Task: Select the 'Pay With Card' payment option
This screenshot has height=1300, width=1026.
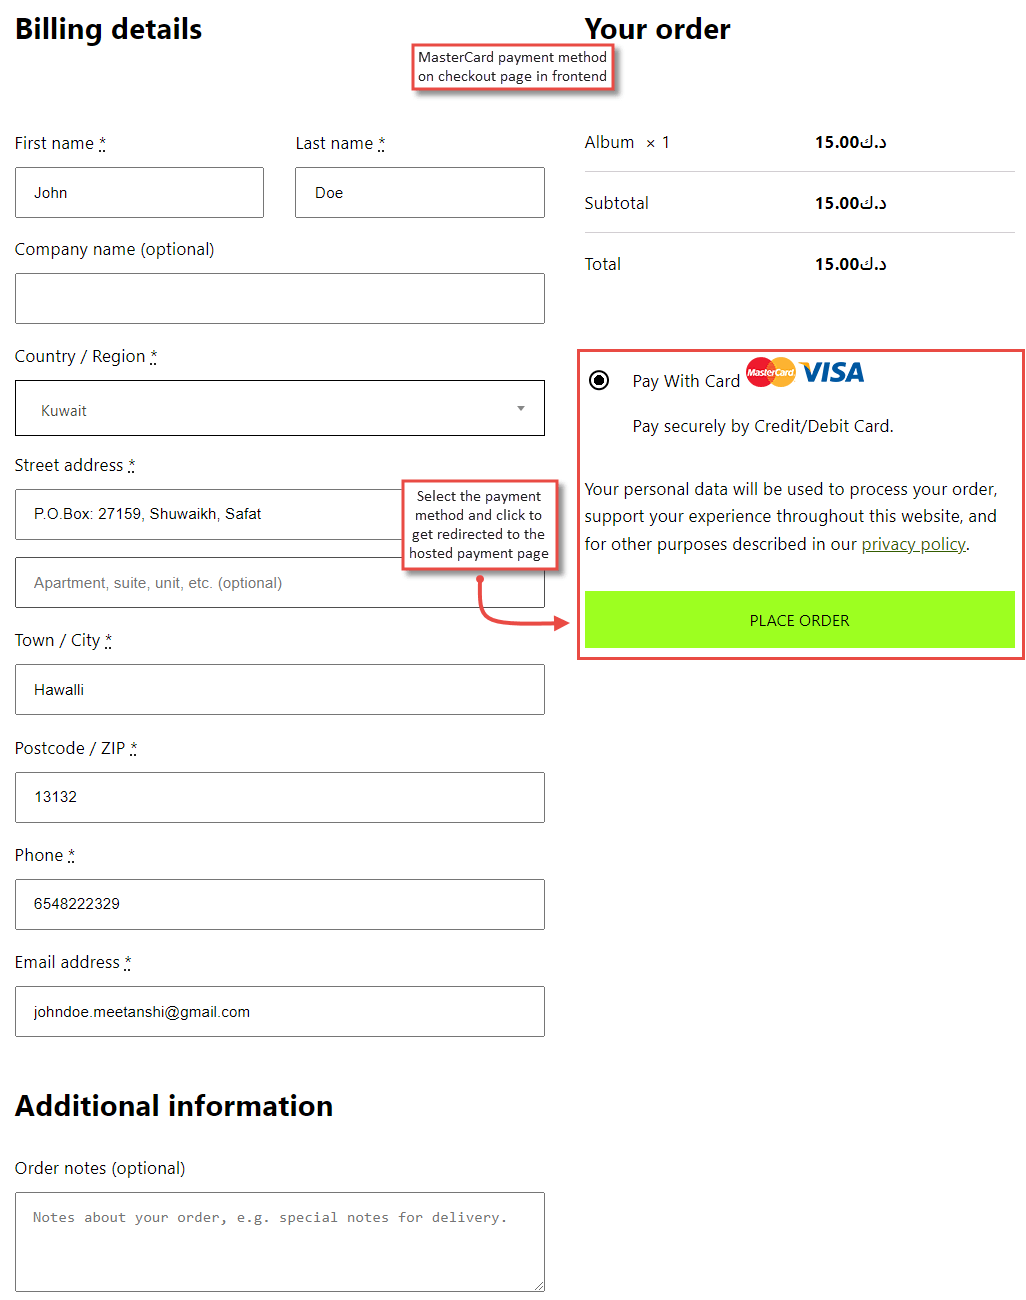Action: [598, 380]
